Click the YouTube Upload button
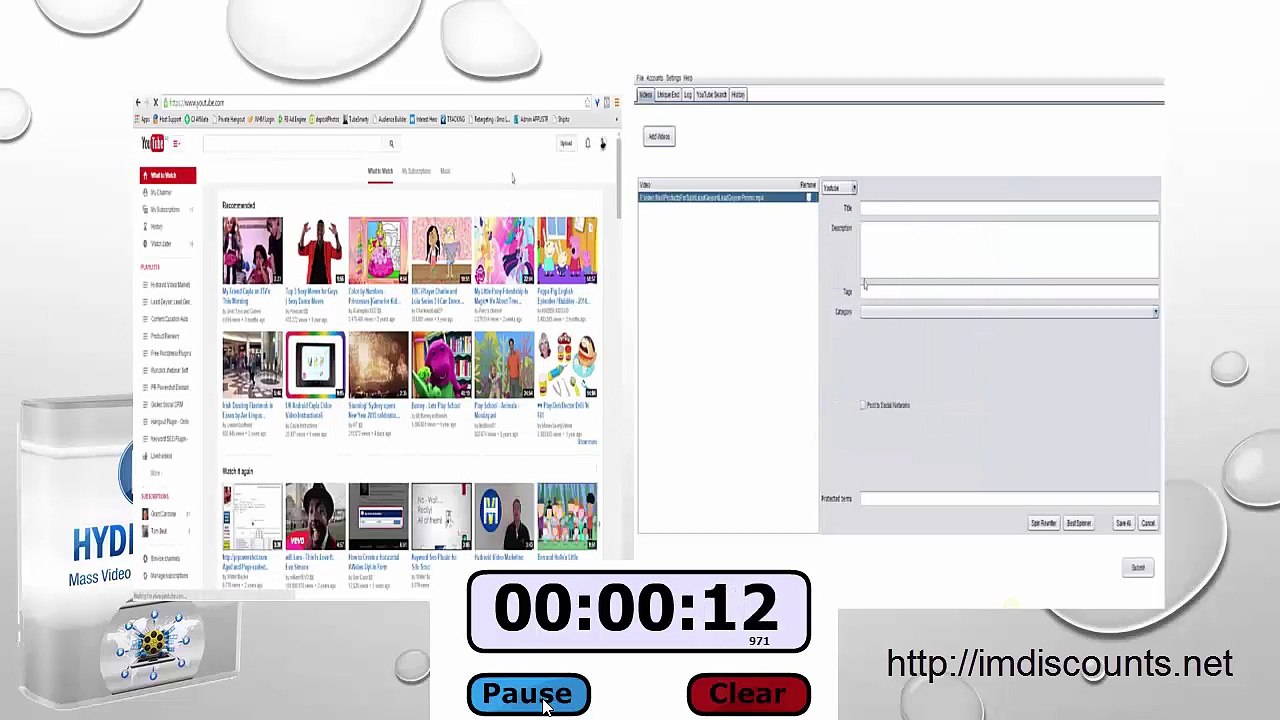 point(566,144)
